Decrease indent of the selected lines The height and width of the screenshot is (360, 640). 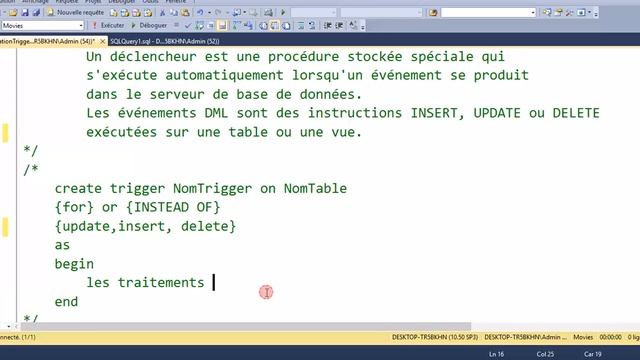327,25
